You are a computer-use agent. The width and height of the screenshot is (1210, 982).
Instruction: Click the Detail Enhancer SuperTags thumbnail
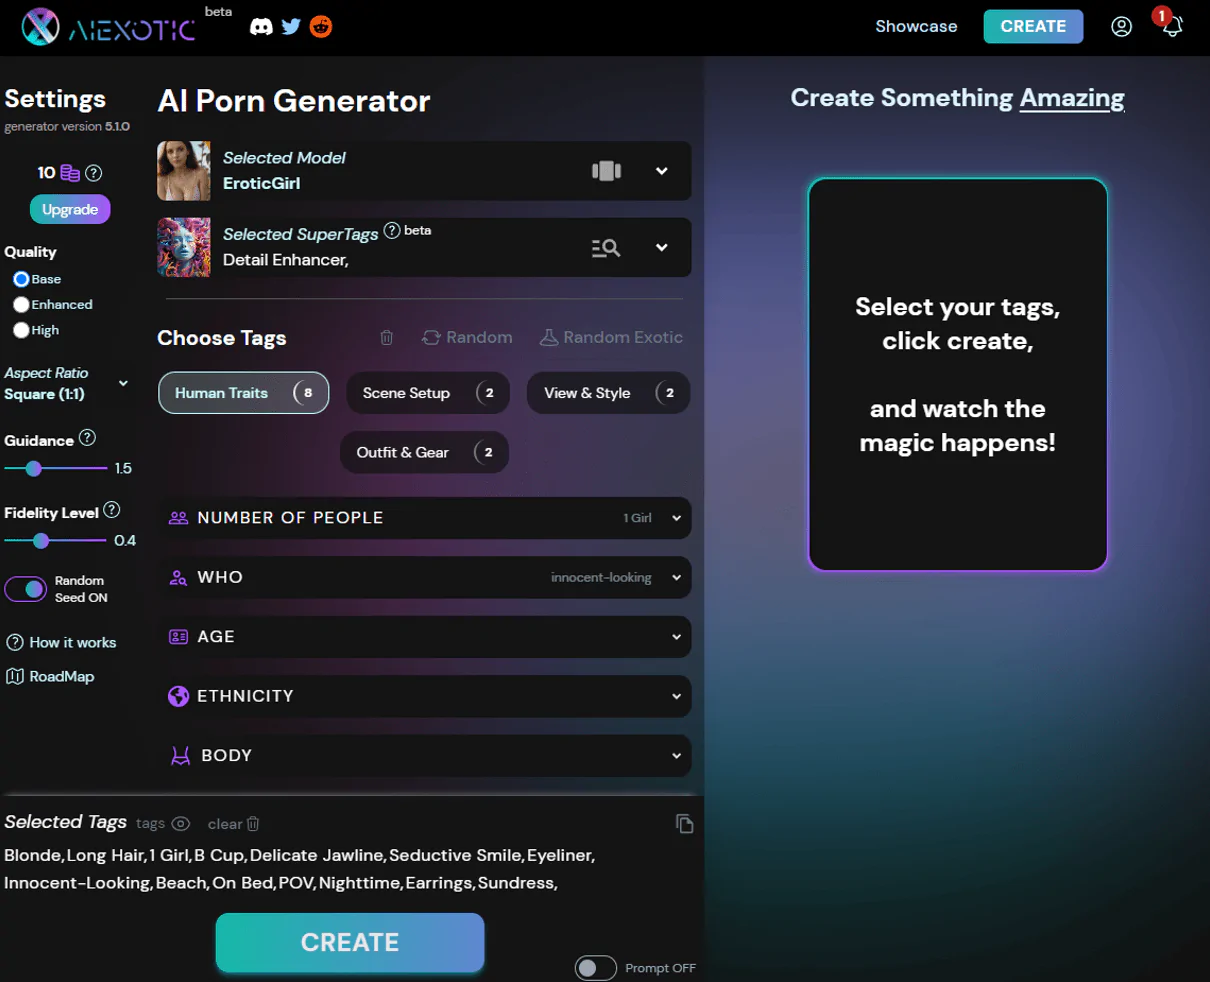coord(184,247)
